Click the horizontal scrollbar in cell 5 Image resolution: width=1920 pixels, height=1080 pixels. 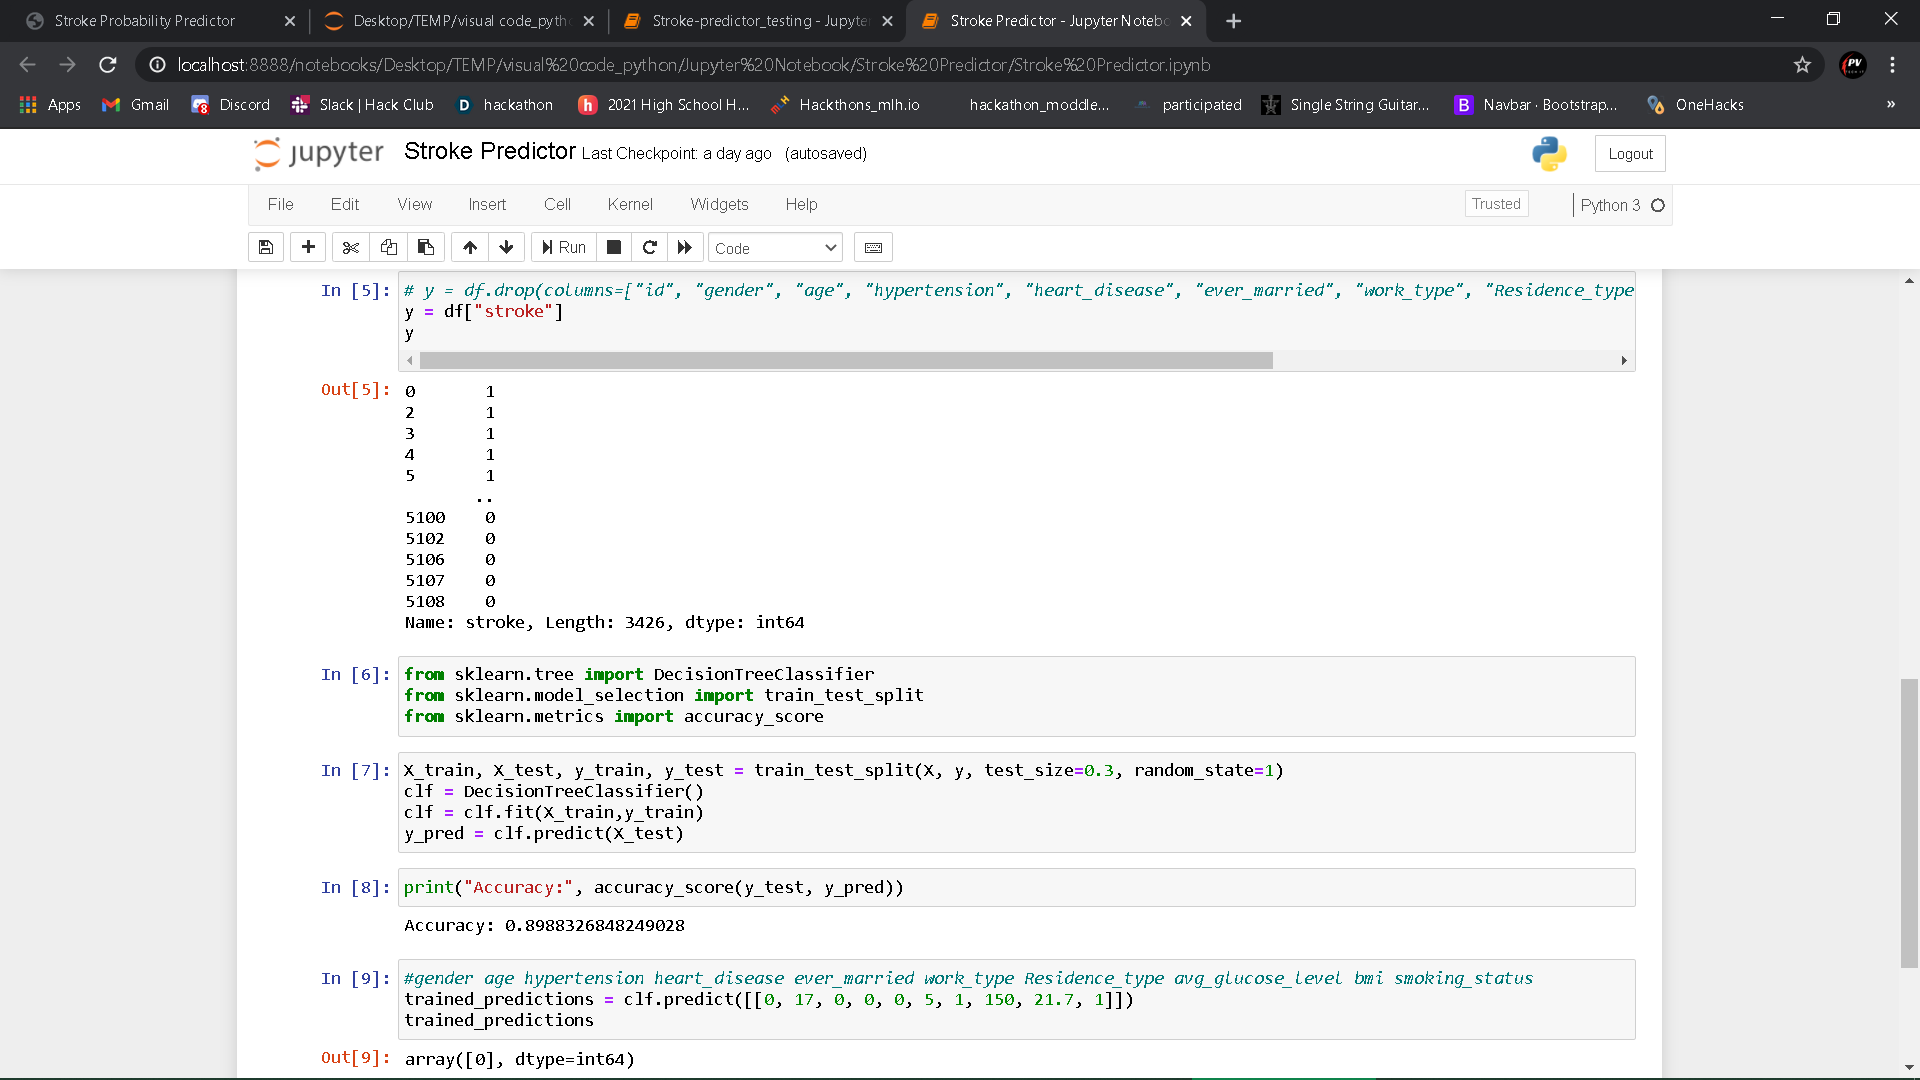(x=845, y=360)
